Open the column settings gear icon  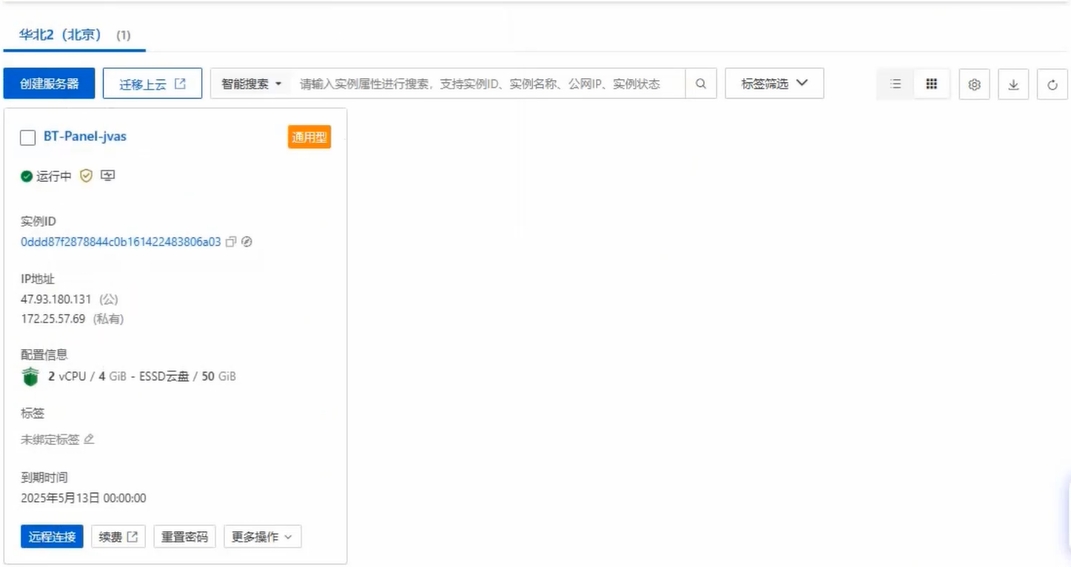pyautogui.click(x=974, y=84)
